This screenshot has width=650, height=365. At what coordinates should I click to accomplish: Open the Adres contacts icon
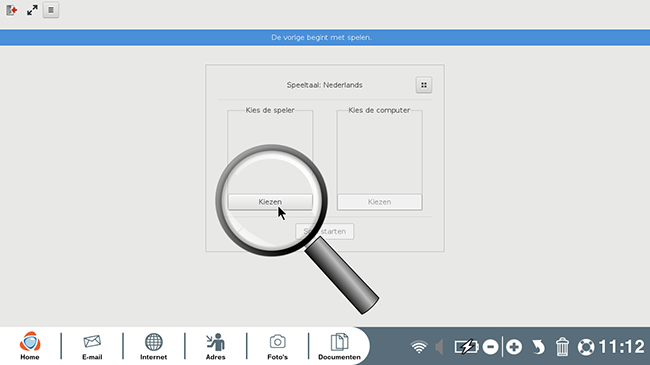pos(216,346)
